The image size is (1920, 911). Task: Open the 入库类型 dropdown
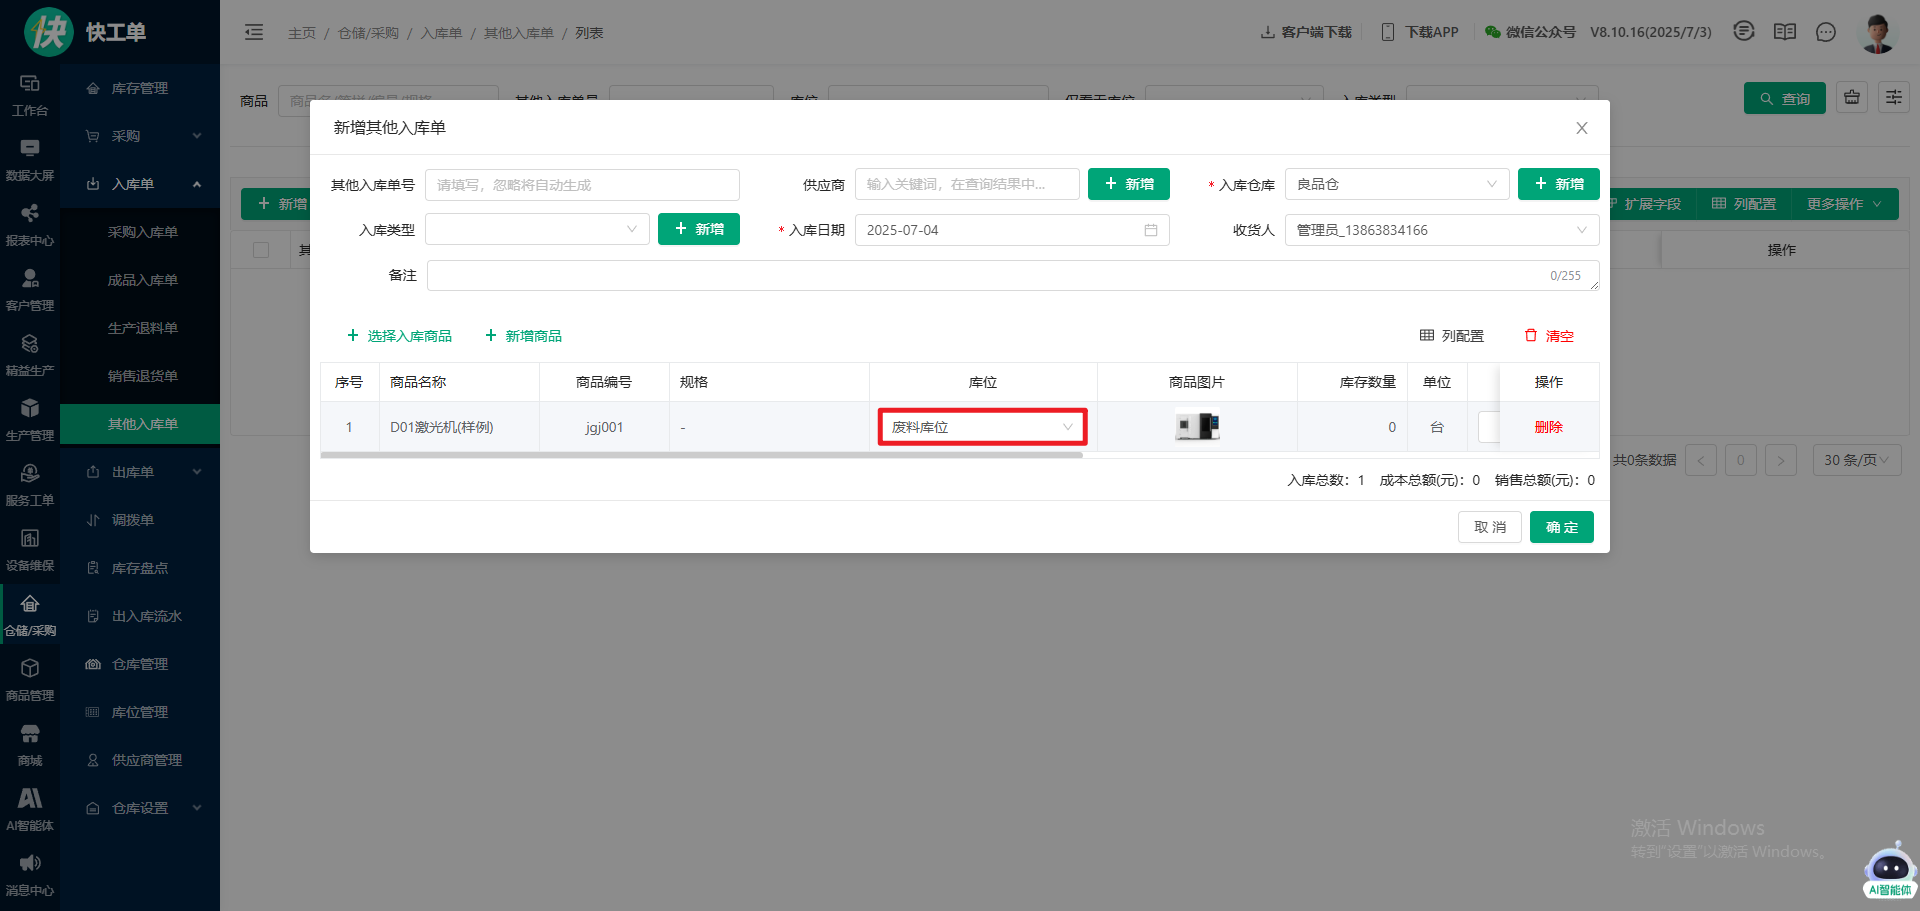537,229
